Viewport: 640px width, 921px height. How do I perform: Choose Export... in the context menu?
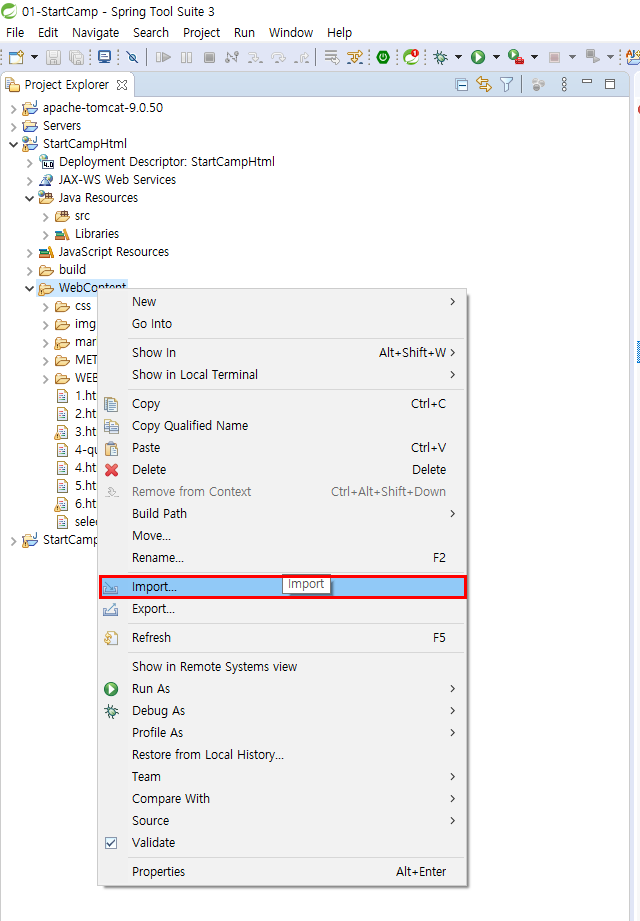pyautogui.click(x=283, y=609)
